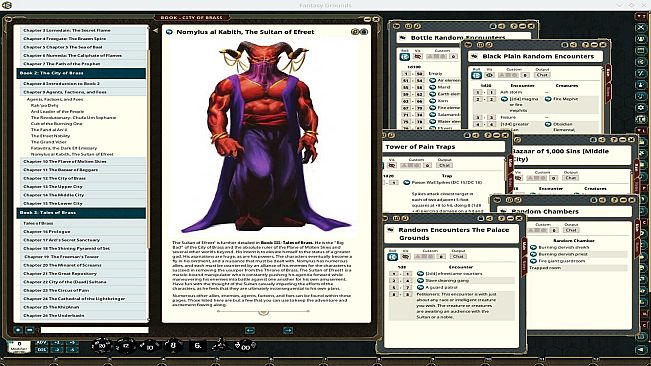651x366 pixels.
Task: Roll the d12 die
Action: point(125,345)
